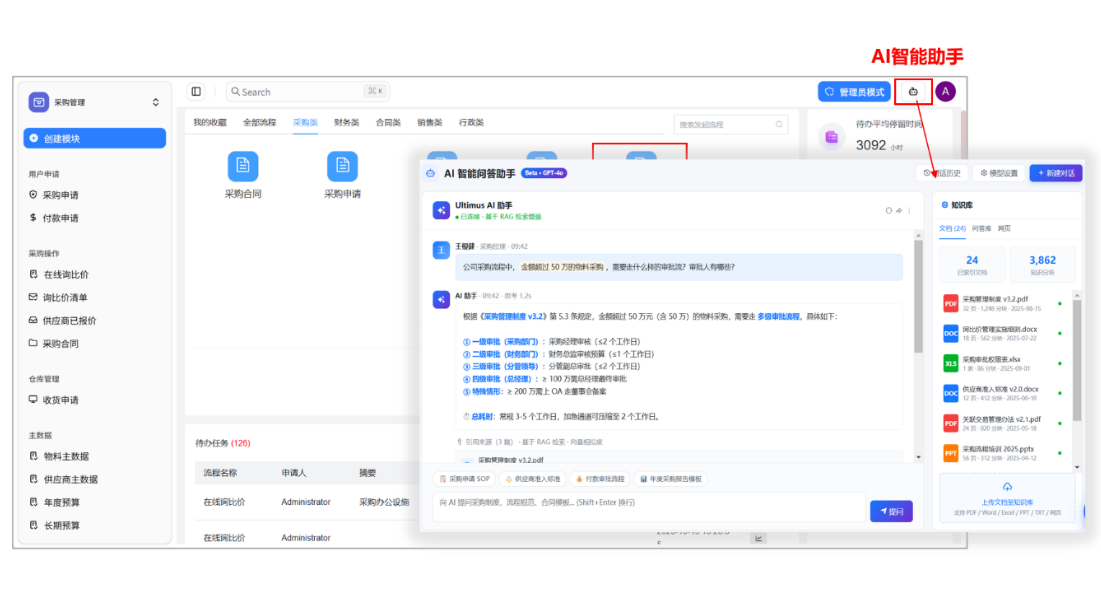Click the envelope icon beside 询比价清单
Image resolution: width=1101 pixels, height=592 pixels.
pos(33,297)
